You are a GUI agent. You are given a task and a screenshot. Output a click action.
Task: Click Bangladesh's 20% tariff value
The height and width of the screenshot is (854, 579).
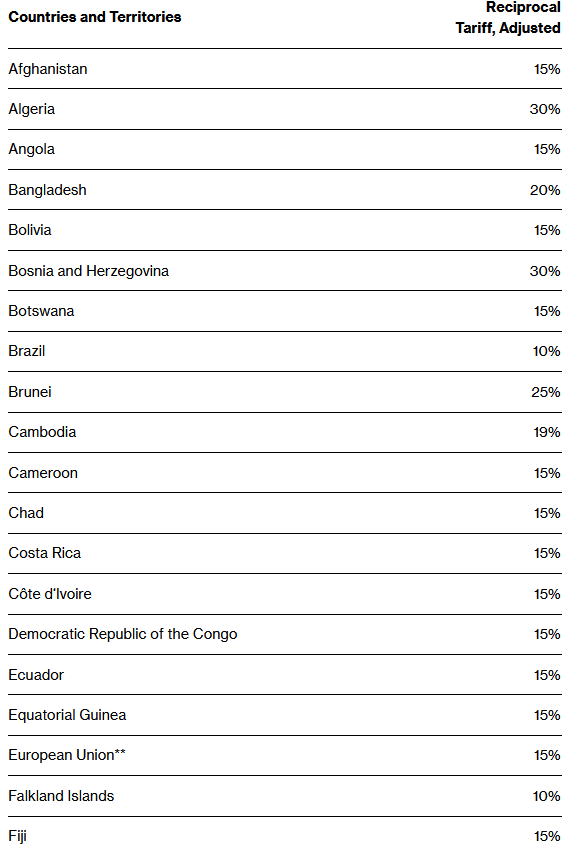[x=545, y=190]
